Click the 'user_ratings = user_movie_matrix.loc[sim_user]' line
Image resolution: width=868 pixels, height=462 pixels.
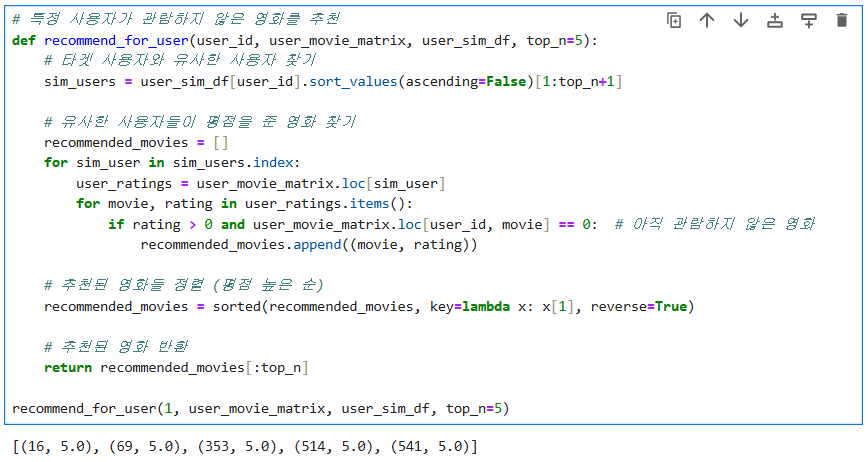[260, 183]
